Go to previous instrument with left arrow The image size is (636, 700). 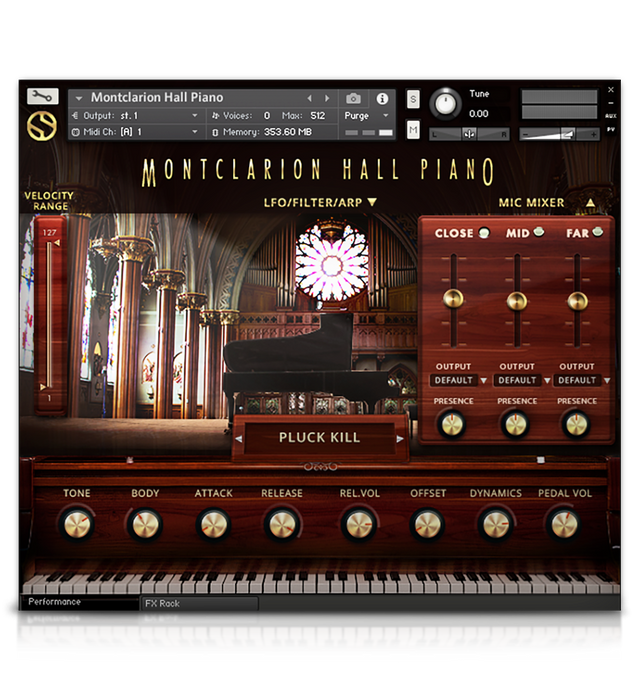pyautogui.click(x=309, y=98)
